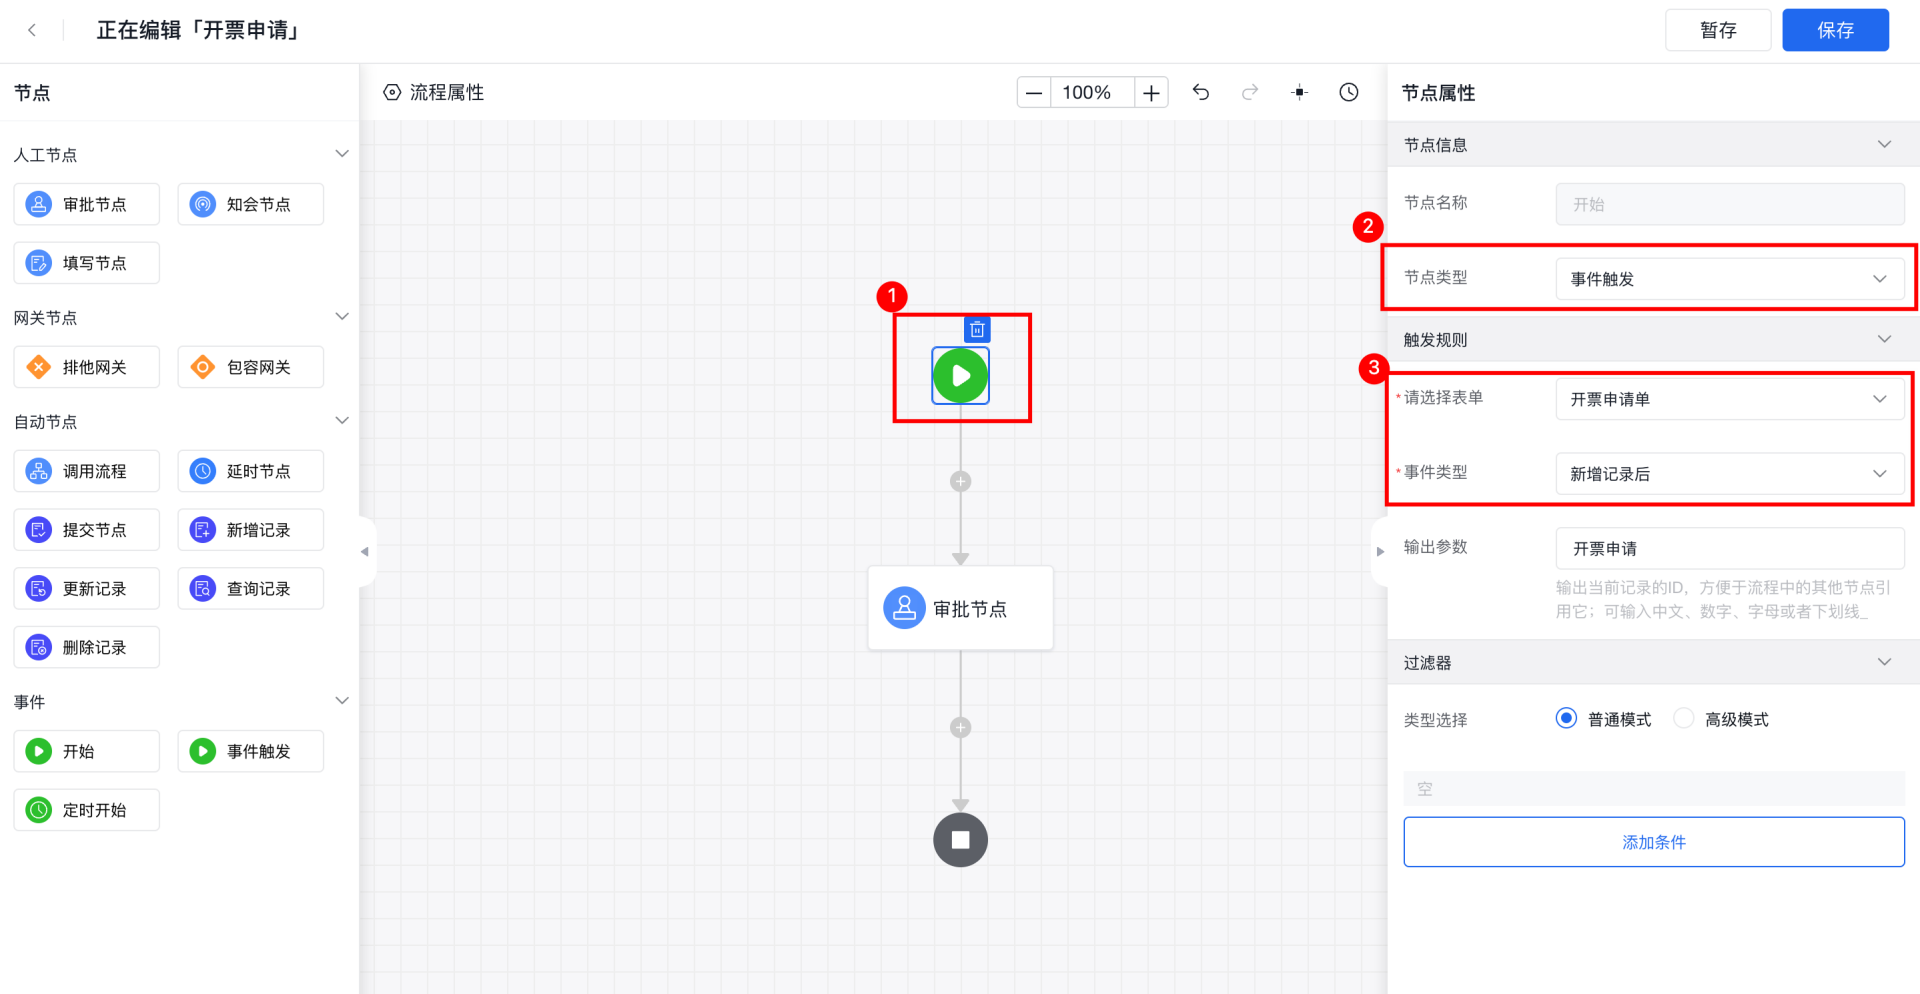Open the 节点类型 dropdown
Screen dimensions: 1920x994
[1729, 279]
